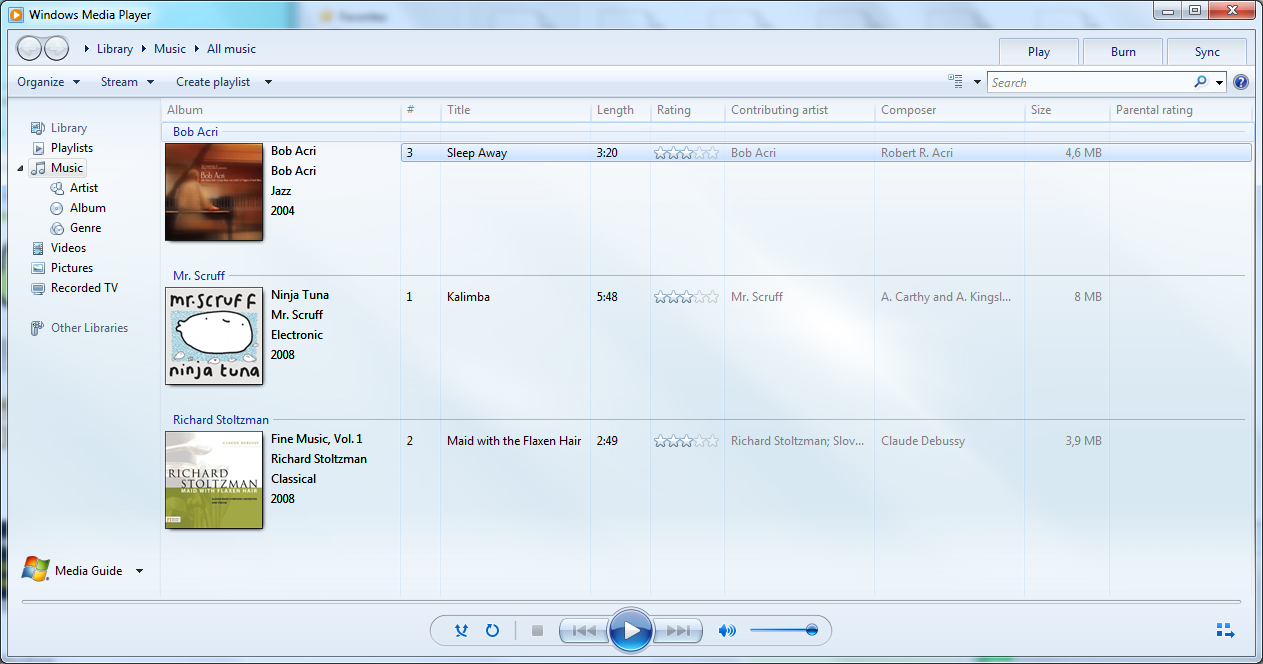Image resolution: width=1263 pixels, height=664 pixels.
Task: Click the Stop playback button
Action: 537,631
